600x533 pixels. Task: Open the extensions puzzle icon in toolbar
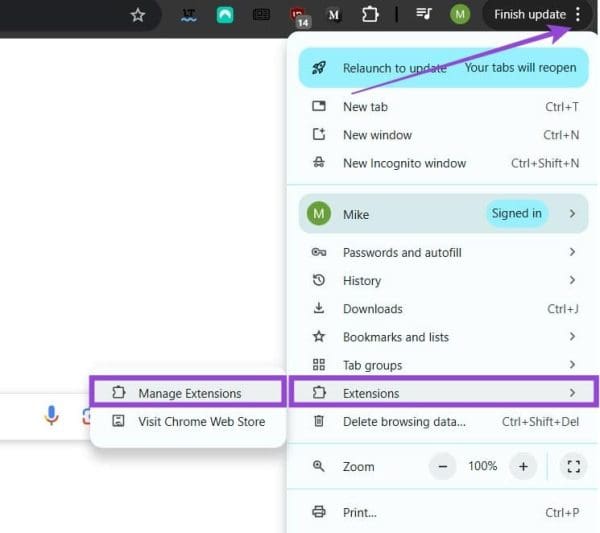(370, 15)
